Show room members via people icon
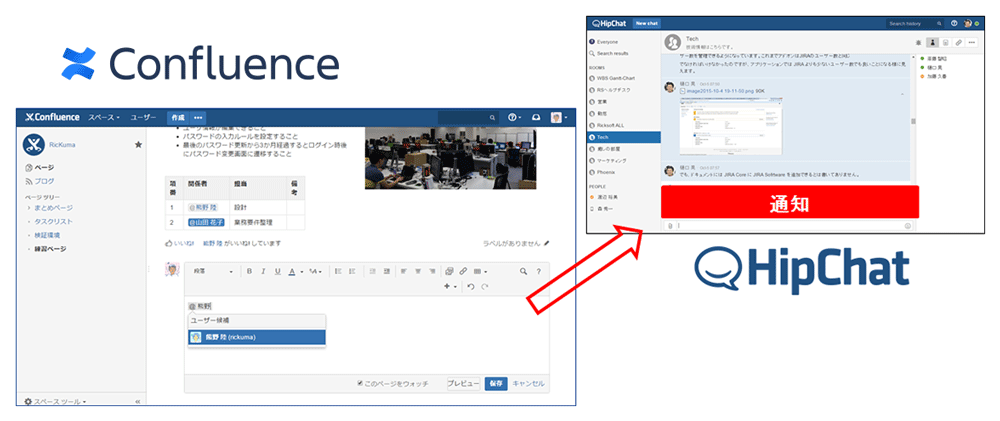Viewport: 1000px width, 421px height. pyautogui.click(x=932, y=42)
